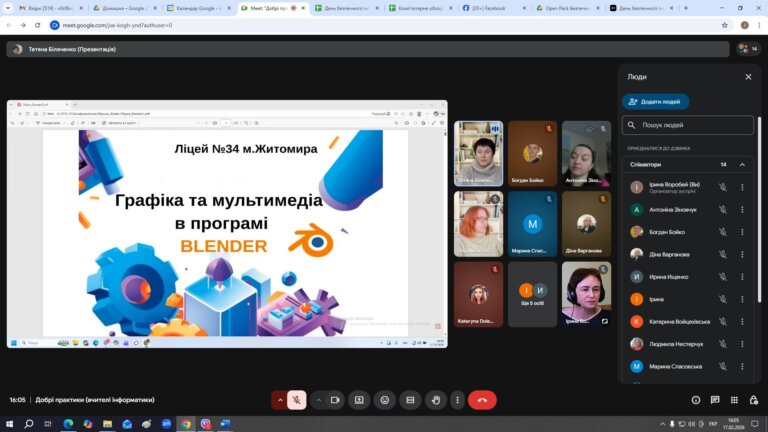Open options menu for Ирина Ищенко
The height and width of the screenshot is (432, 768).
(x=742, y=277)
